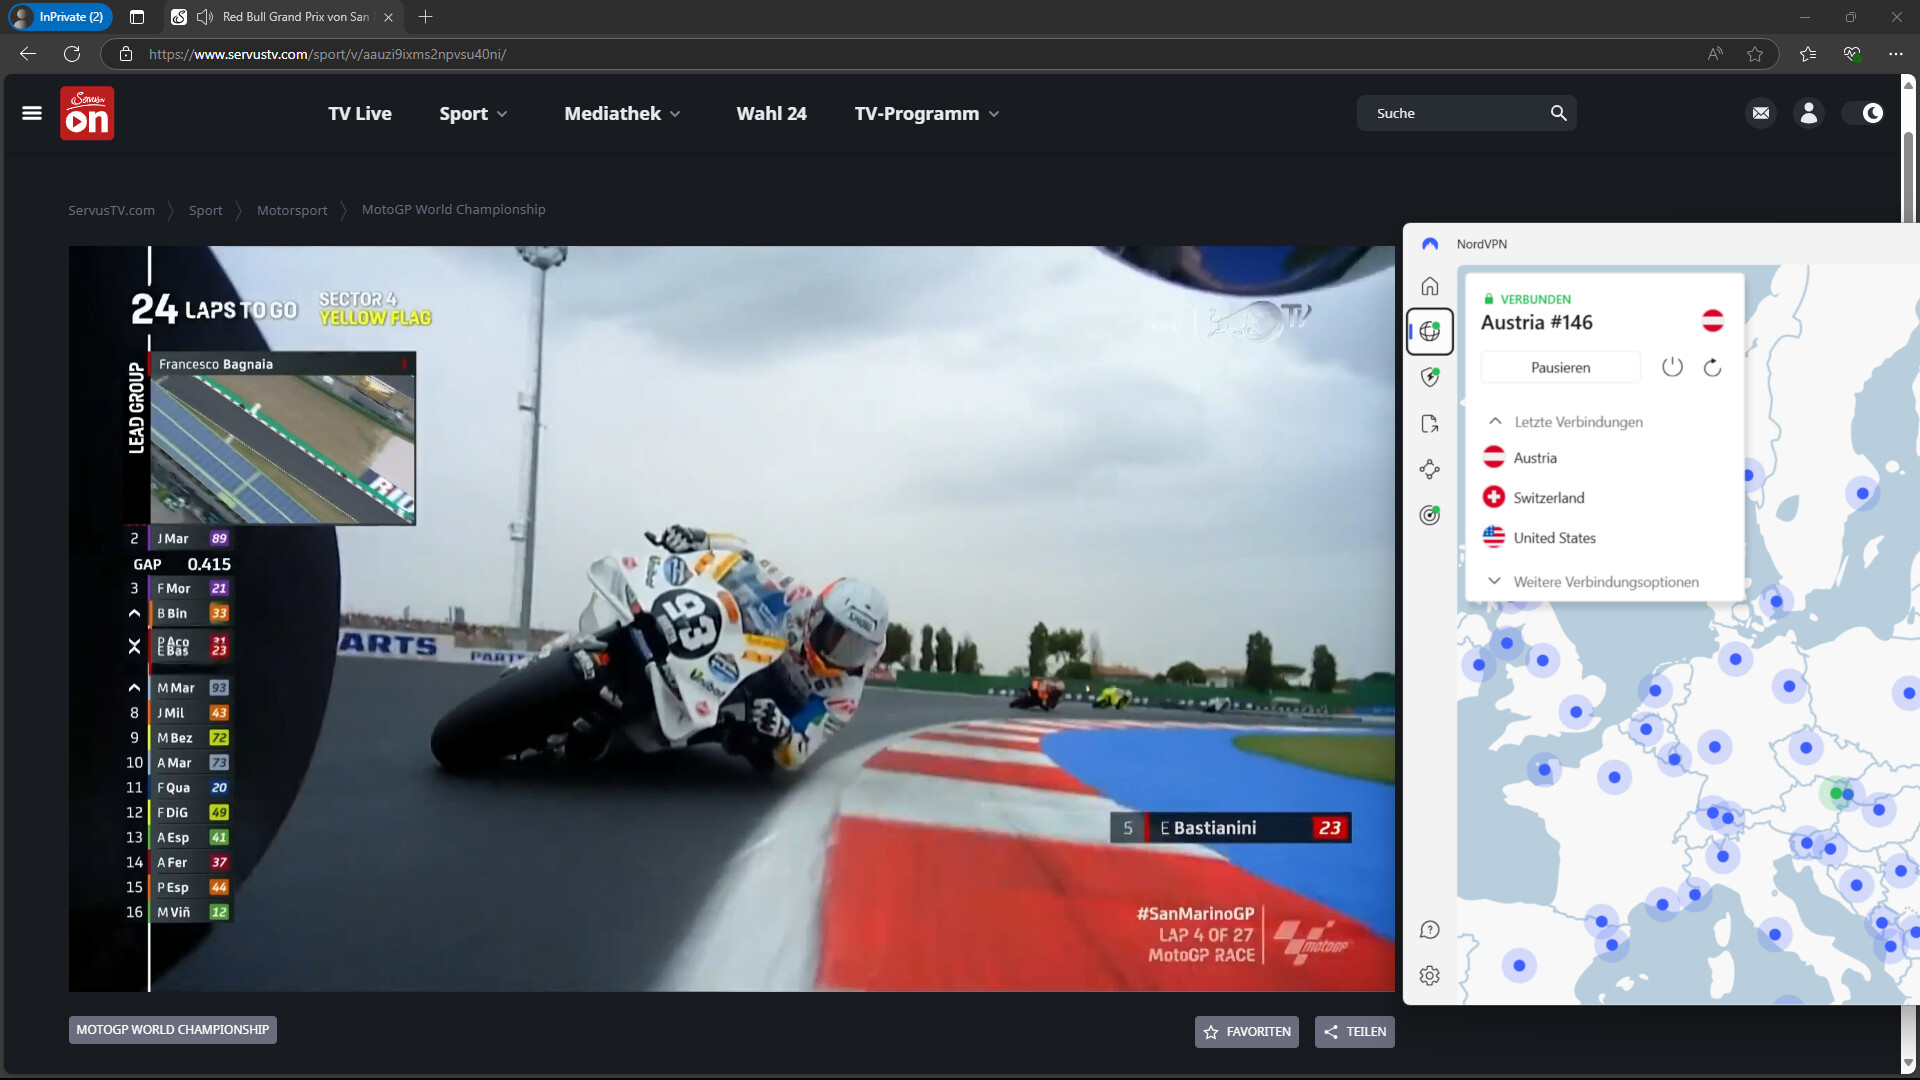
Task: Click the VPN disconnect power icon
Action: point(1672,367)
